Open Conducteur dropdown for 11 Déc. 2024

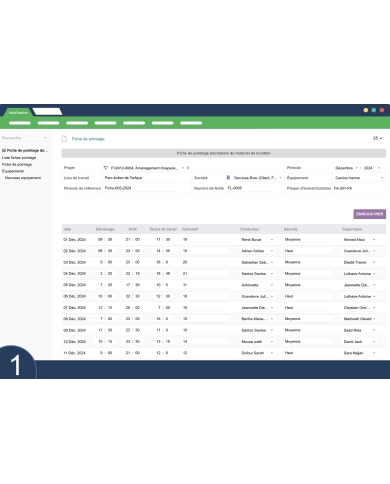click(272, 353)
